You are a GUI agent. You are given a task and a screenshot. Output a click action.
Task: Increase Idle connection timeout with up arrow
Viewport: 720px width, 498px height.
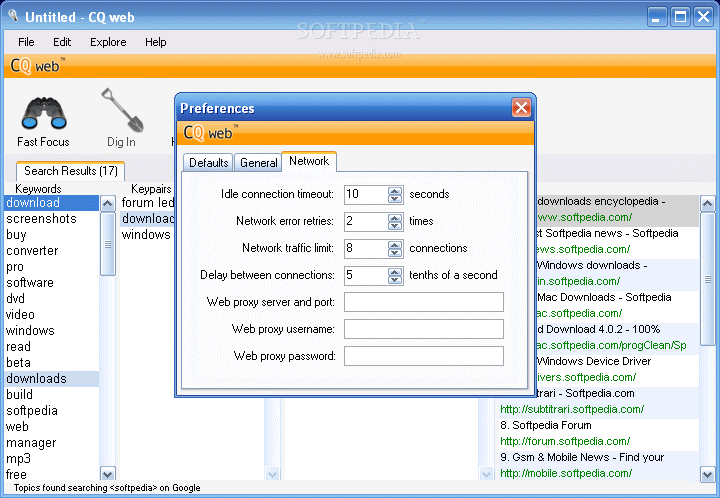point(395,191)
